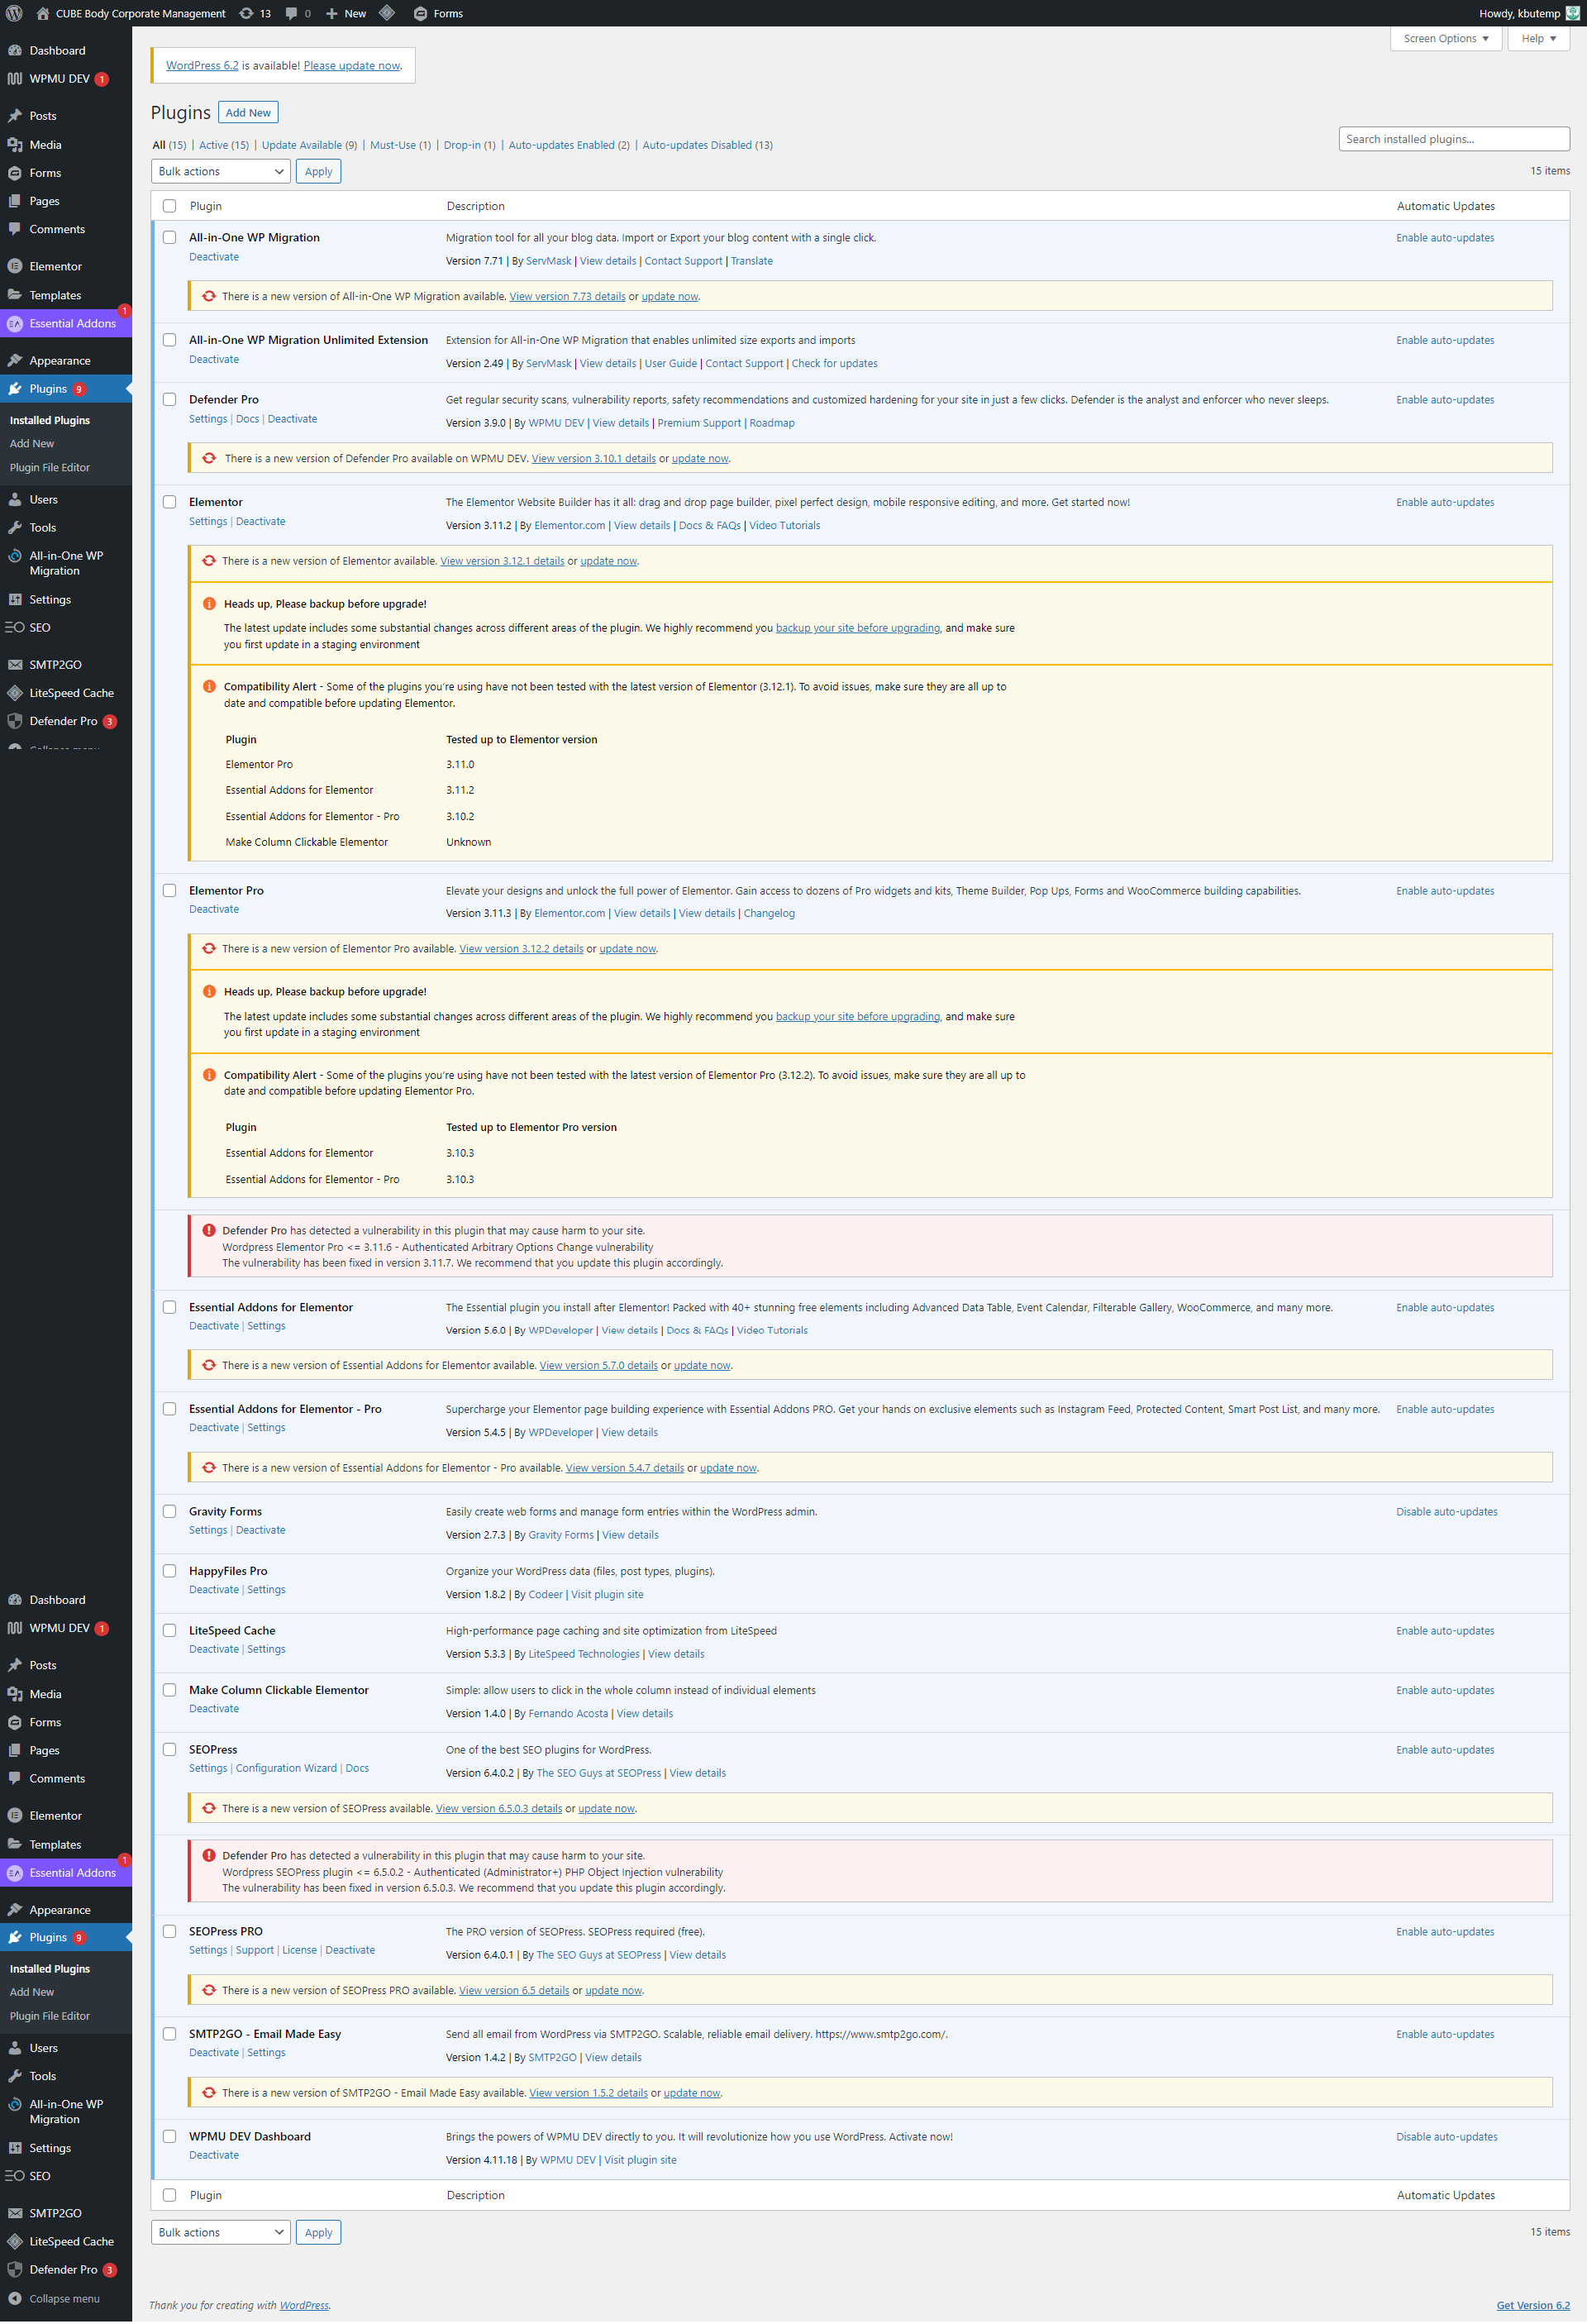
Task: Select all plugins via header checkbox
Action: click(169, 206)
